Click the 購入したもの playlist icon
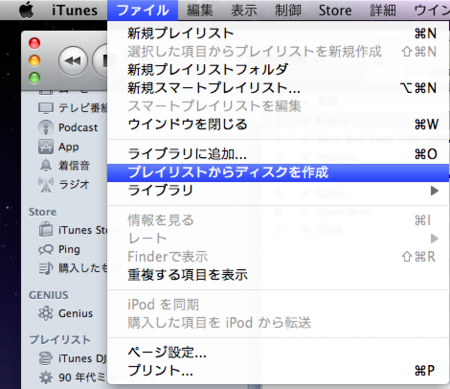Screen dimensions: 450x389 (x=46, y=268)
